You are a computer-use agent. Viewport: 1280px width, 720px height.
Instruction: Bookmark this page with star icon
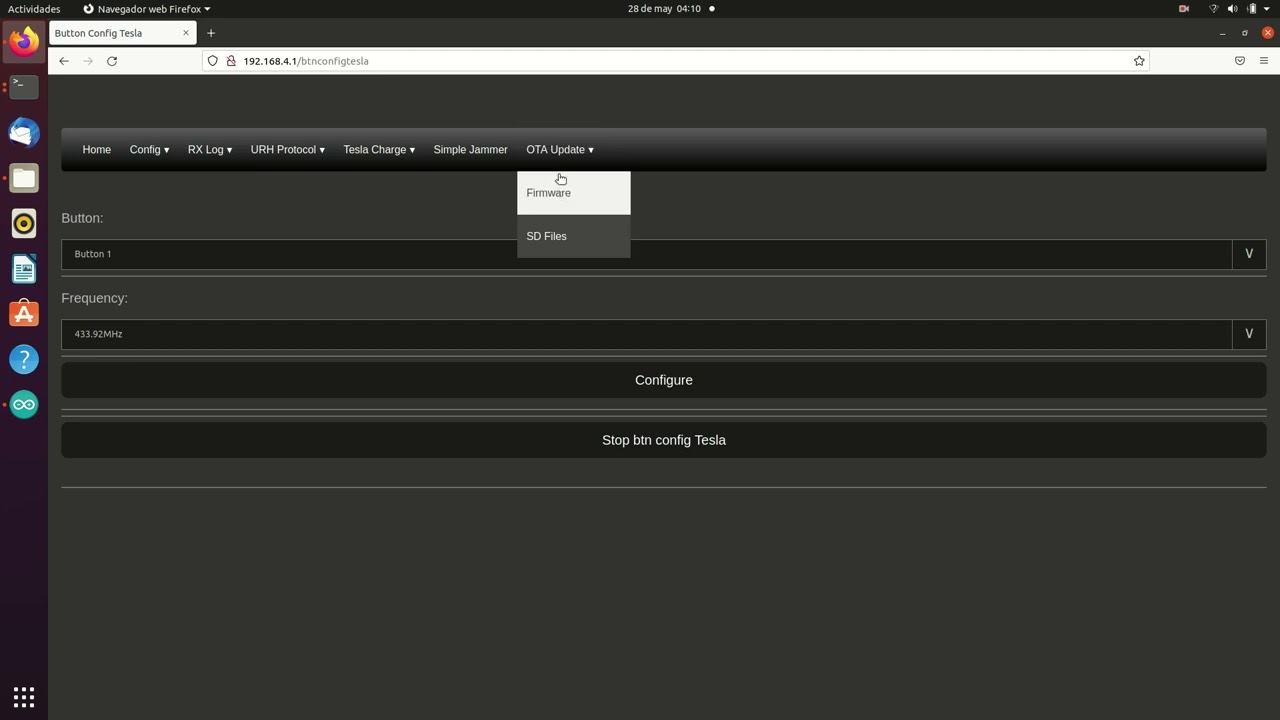coord(1139,61)
